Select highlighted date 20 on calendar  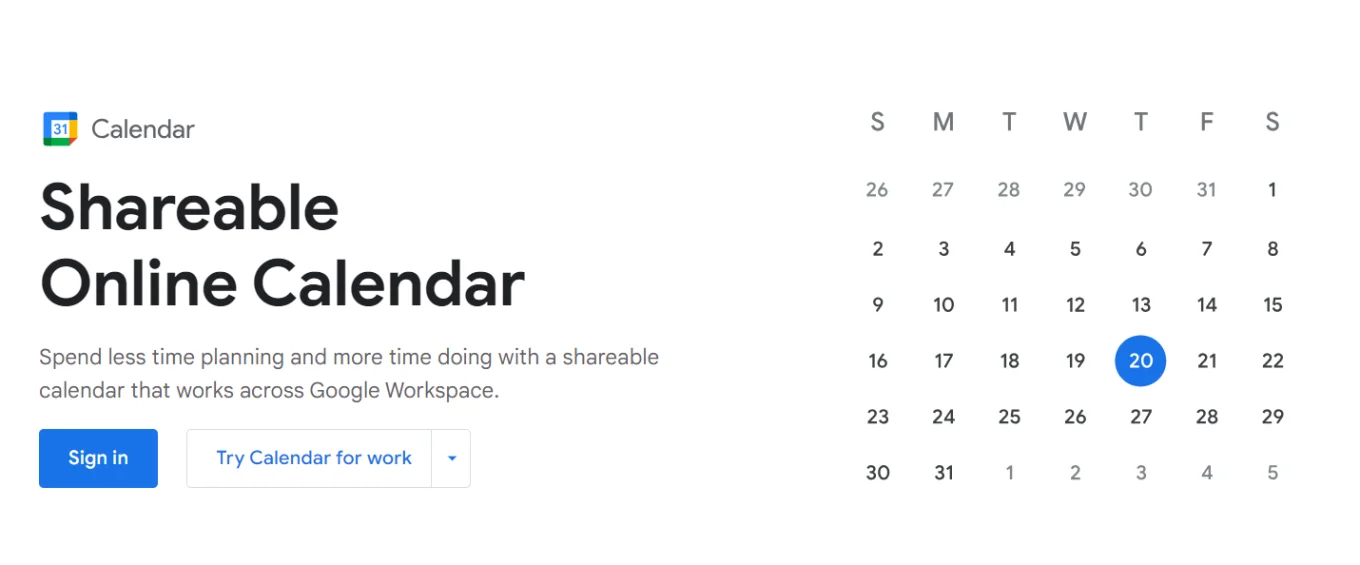1140,361
